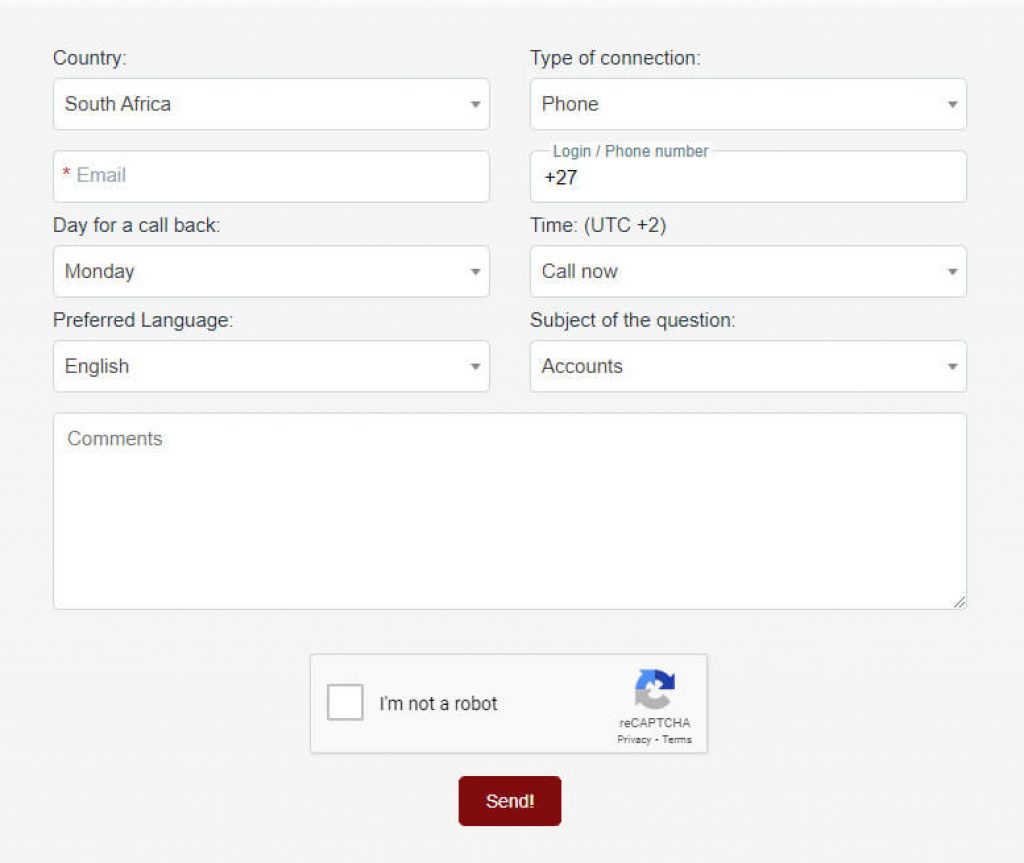Screen dimensions: 1024x863
Task: Expand the Time dropdown showing Call now
Action: 747,272
